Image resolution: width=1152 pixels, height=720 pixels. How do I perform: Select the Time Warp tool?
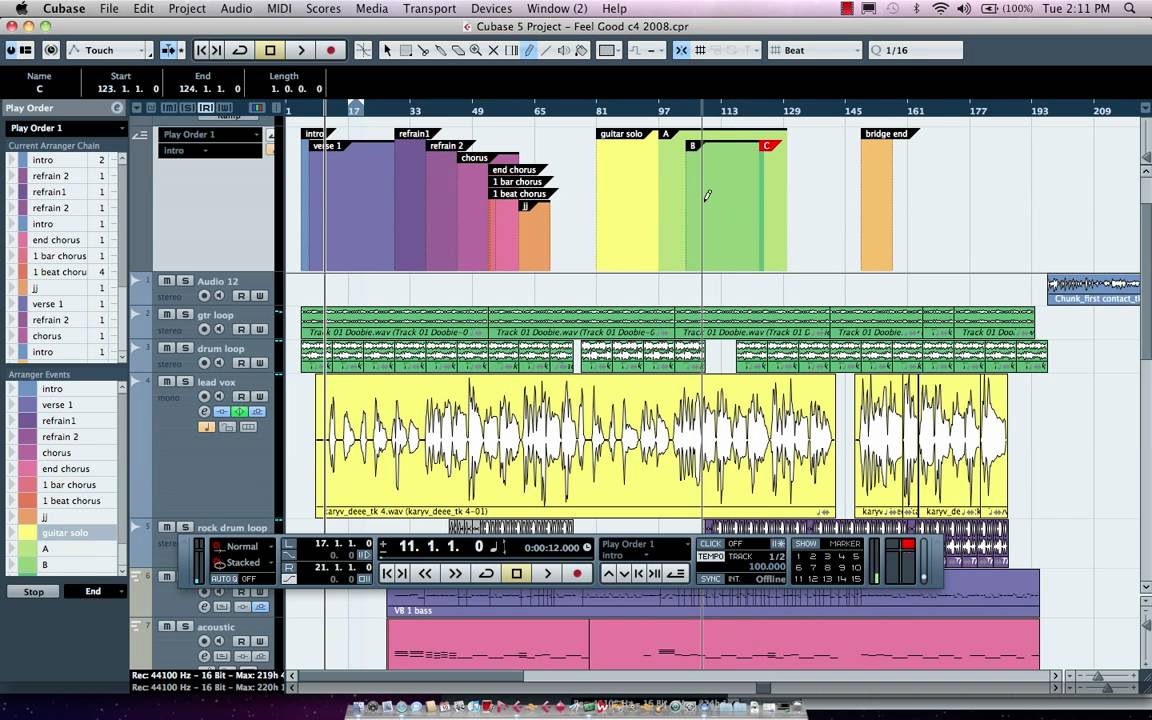pos(511,50)
